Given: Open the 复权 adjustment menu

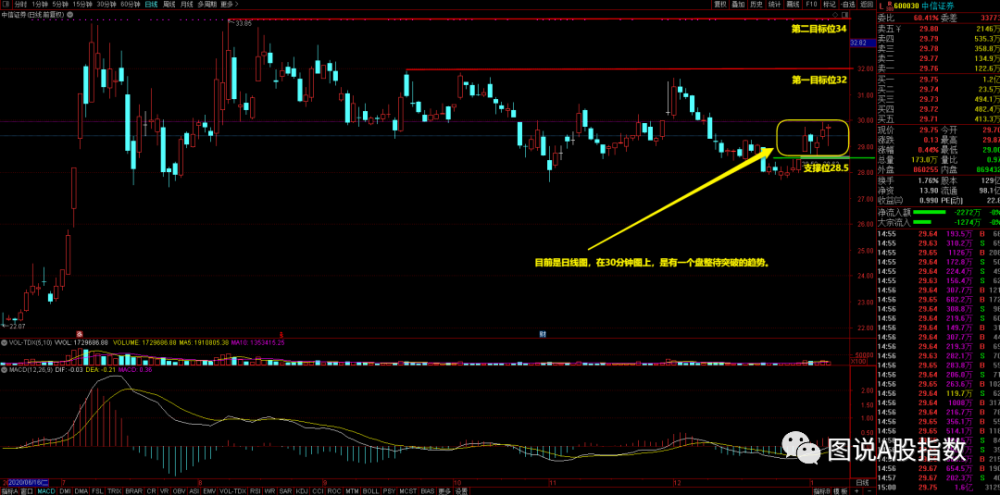Looking at the screenshot, I should [721, 4].
